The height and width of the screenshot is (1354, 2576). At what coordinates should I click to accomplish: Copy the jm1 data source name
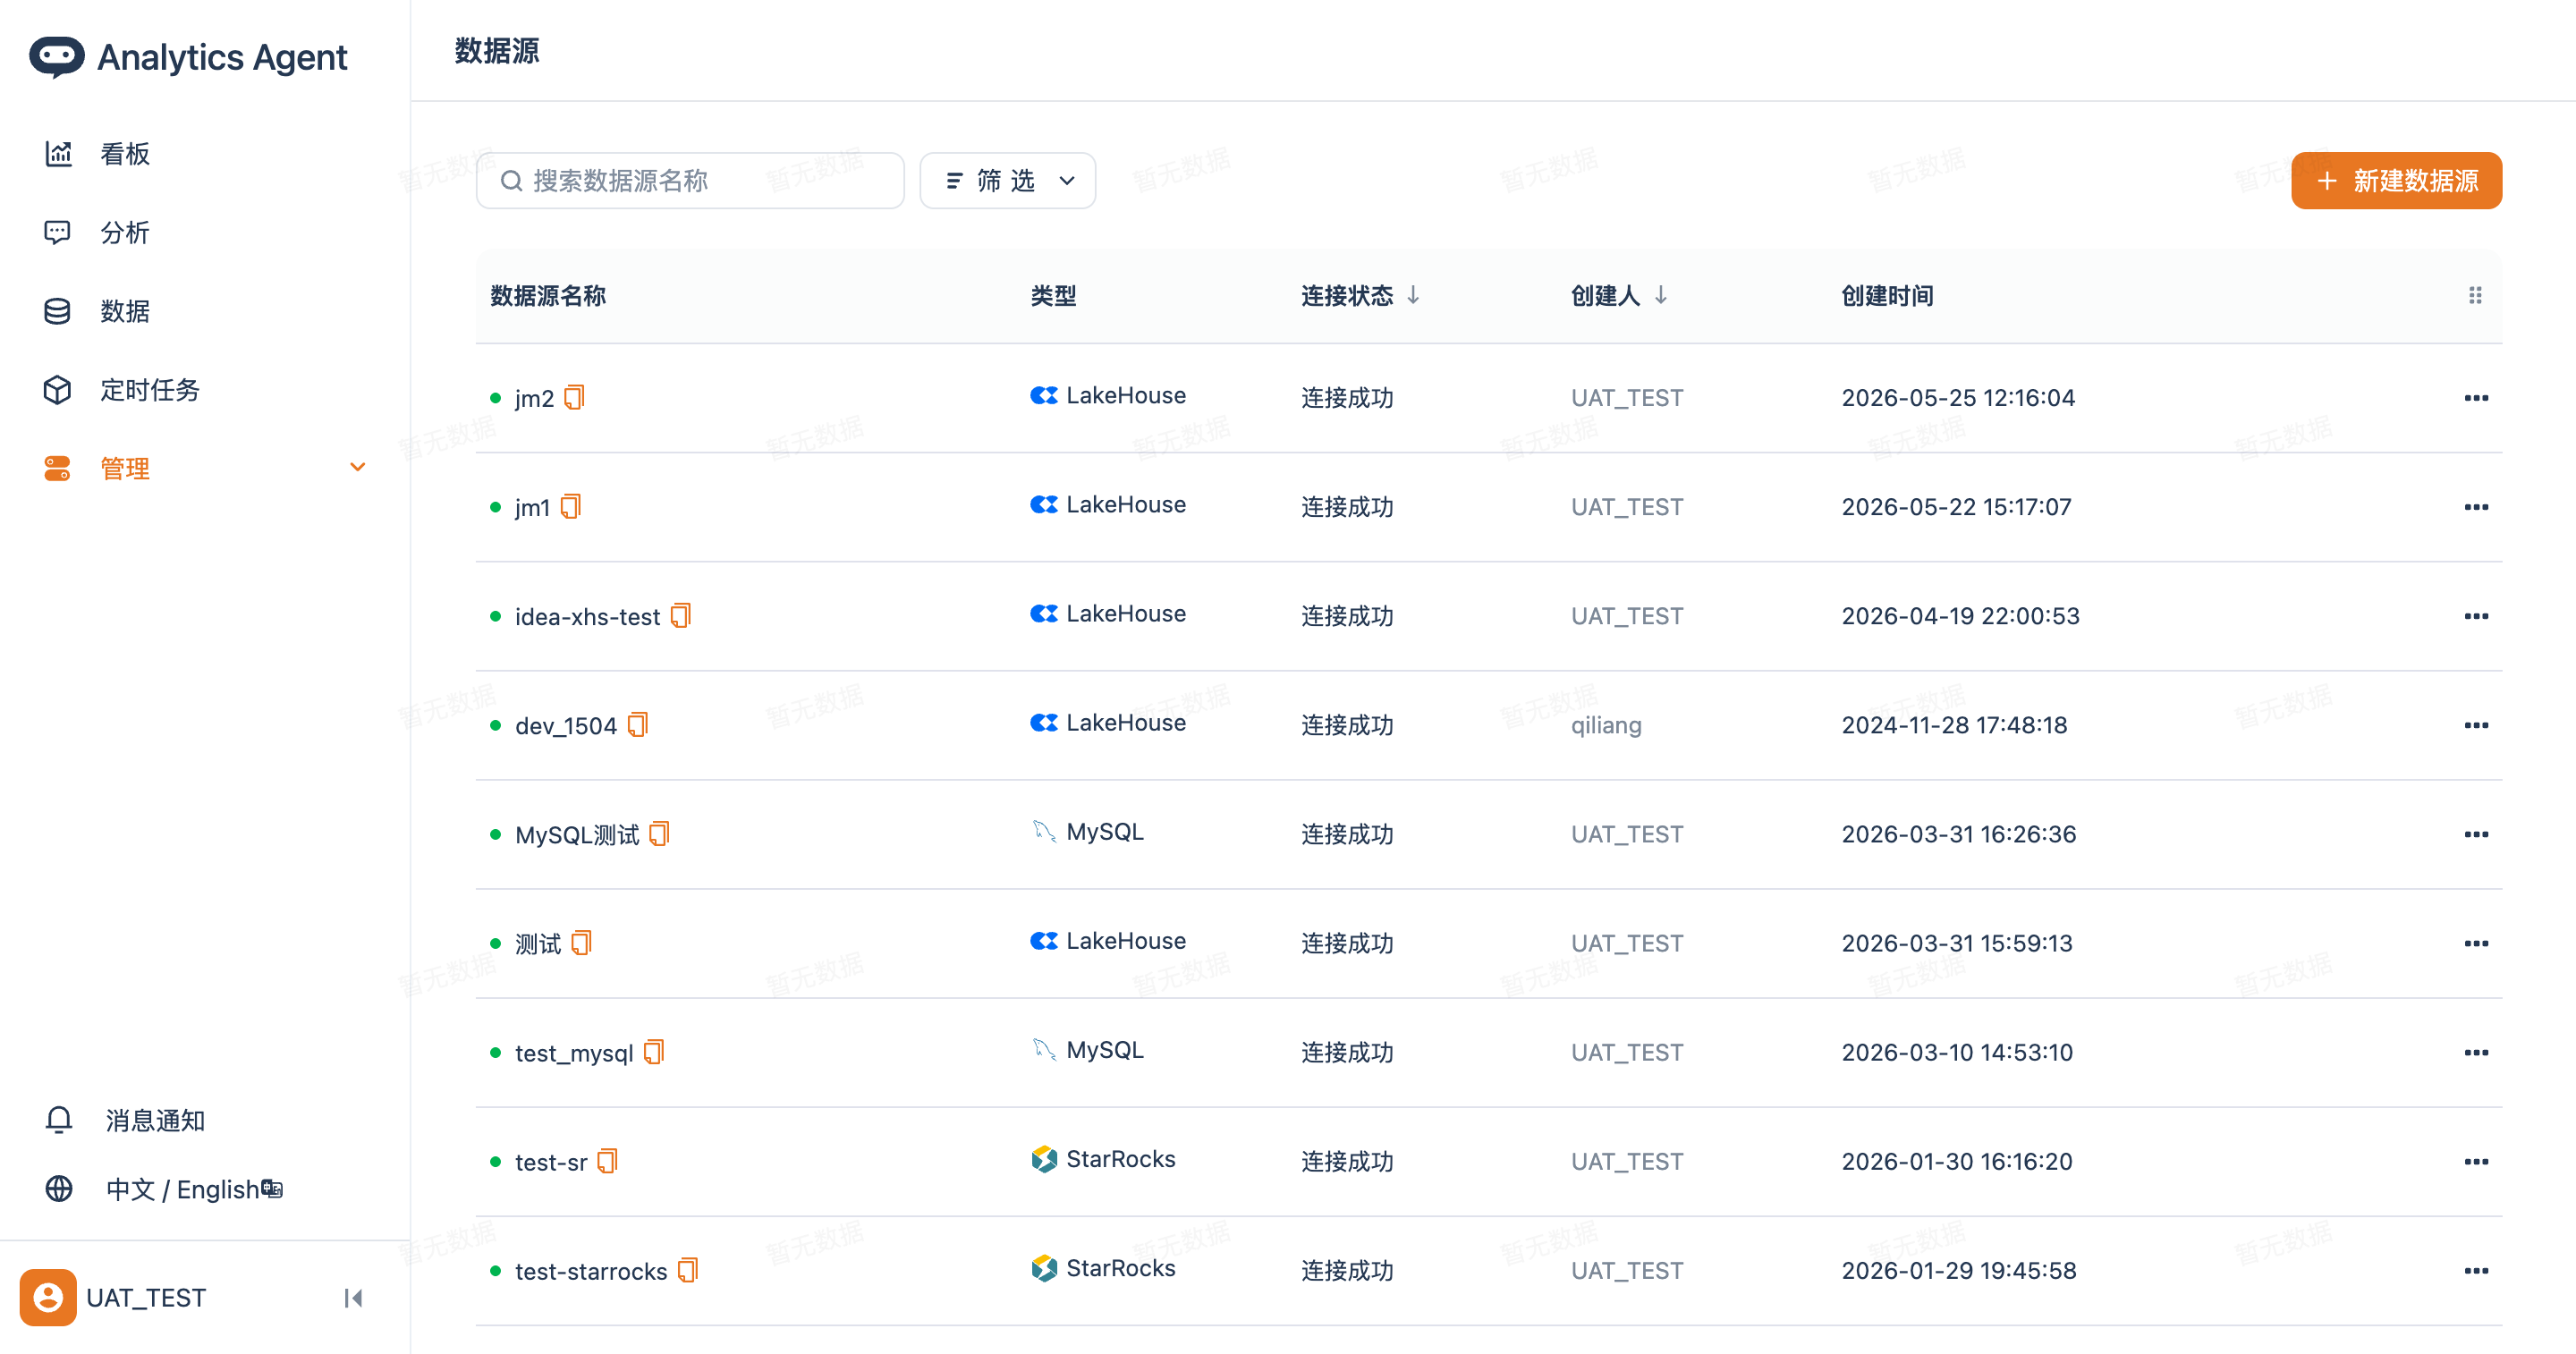click(x=570, y=506)
